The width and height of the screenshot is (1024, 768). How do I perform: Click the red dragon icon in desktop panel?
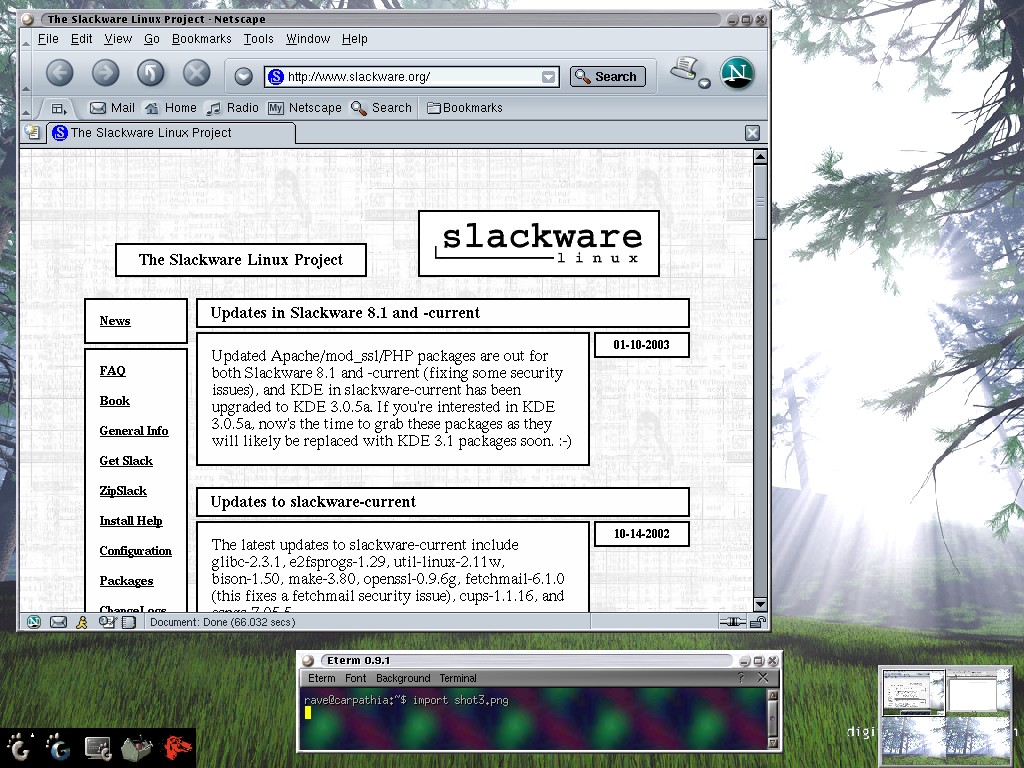click(x=177, y=748)
